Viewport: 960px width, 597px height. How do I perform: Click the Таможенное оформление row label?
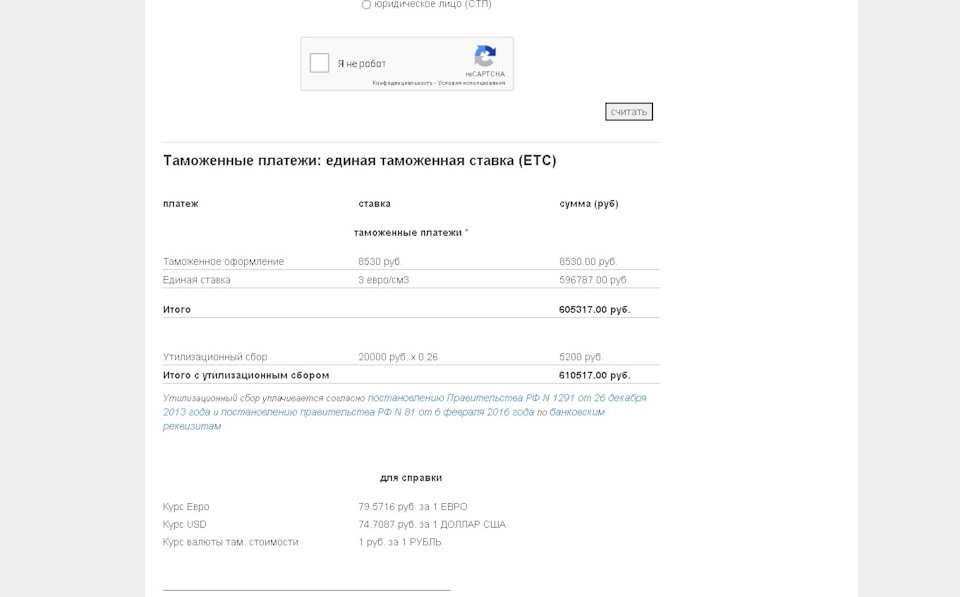(x=223, y=261)
